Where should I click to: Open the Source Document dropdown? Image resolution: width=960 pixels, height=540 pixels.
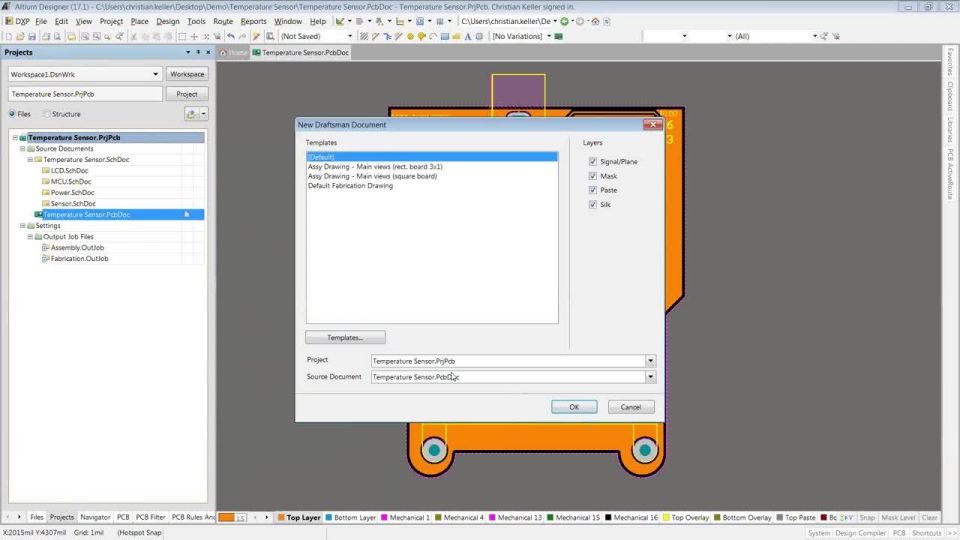650,377
